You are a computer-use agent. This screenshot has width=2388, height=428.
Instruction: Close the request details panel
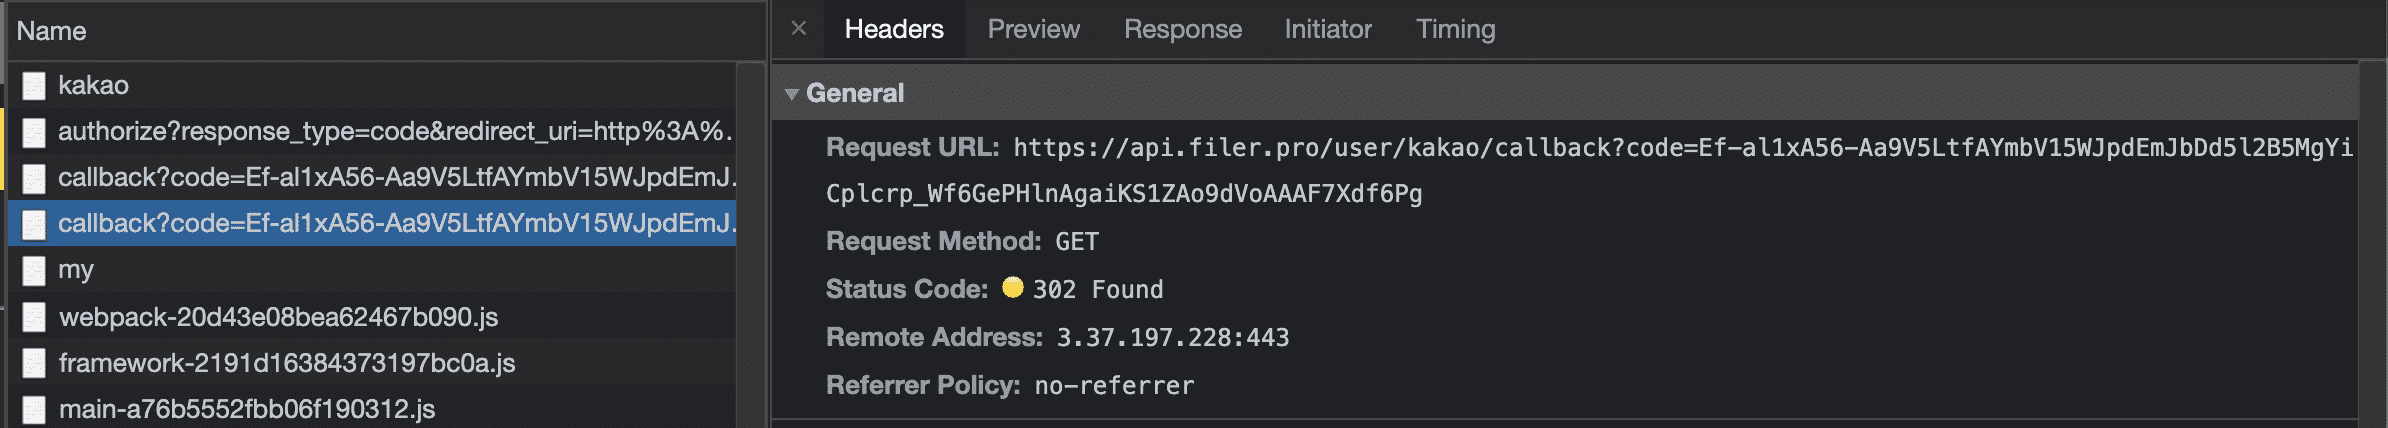[x=798, y=29]
